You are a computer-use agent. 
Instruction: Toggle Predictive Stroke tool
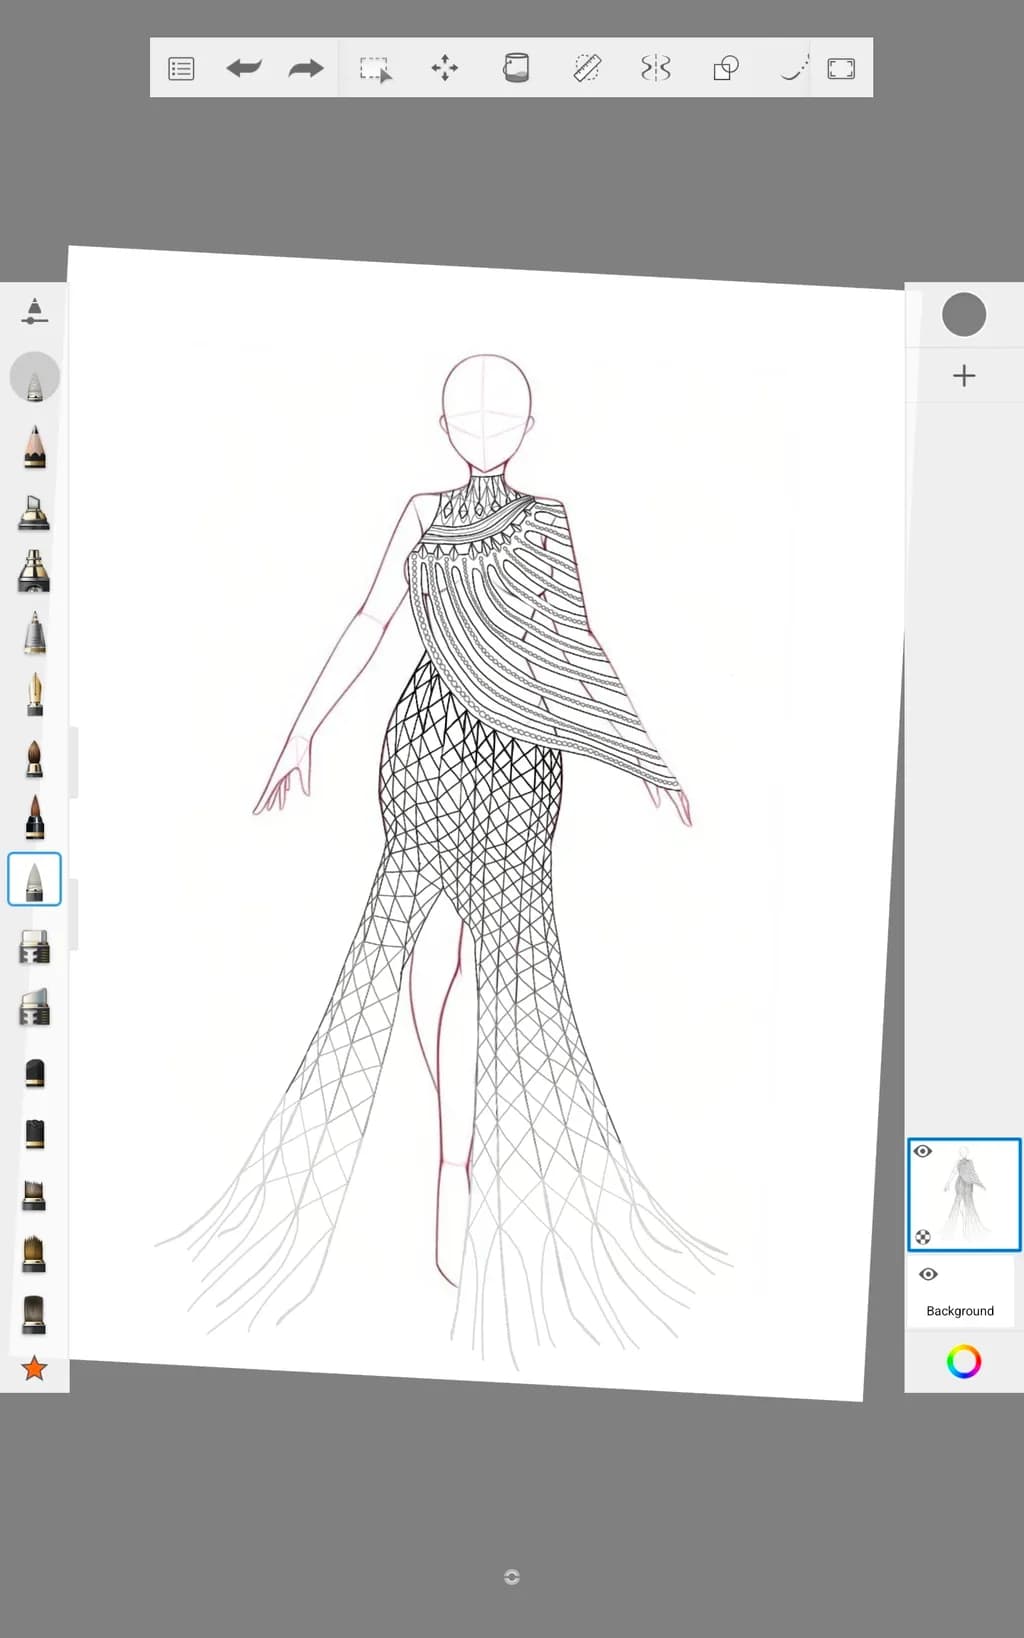click(794, 68)
